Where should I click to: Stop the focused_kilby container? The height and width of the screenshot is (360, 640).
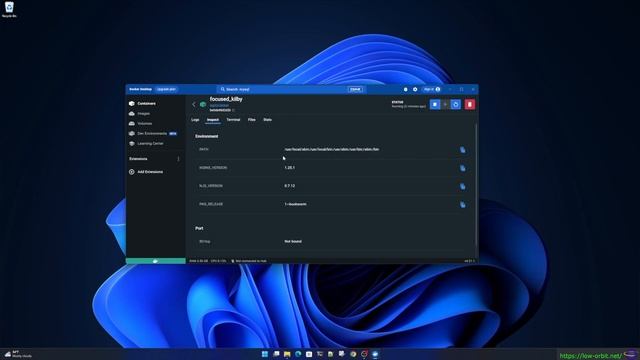pyautogui.click(x=435, y=104)
